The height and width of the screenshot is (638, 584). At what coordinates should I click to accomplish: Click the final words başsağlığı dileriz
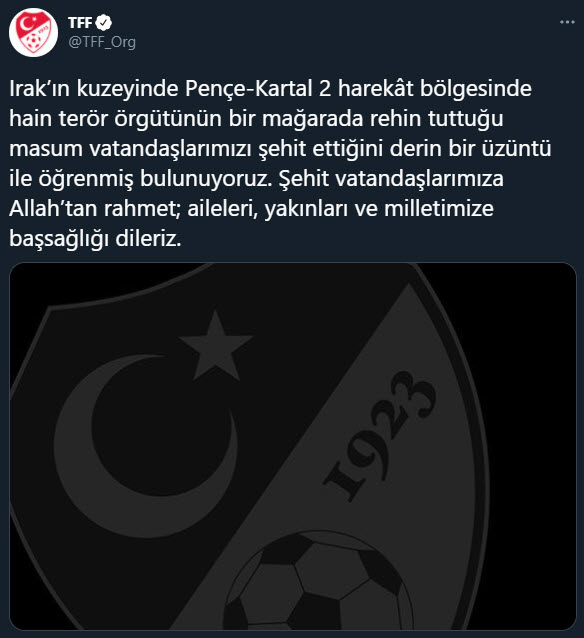click(x=95, y=238)
